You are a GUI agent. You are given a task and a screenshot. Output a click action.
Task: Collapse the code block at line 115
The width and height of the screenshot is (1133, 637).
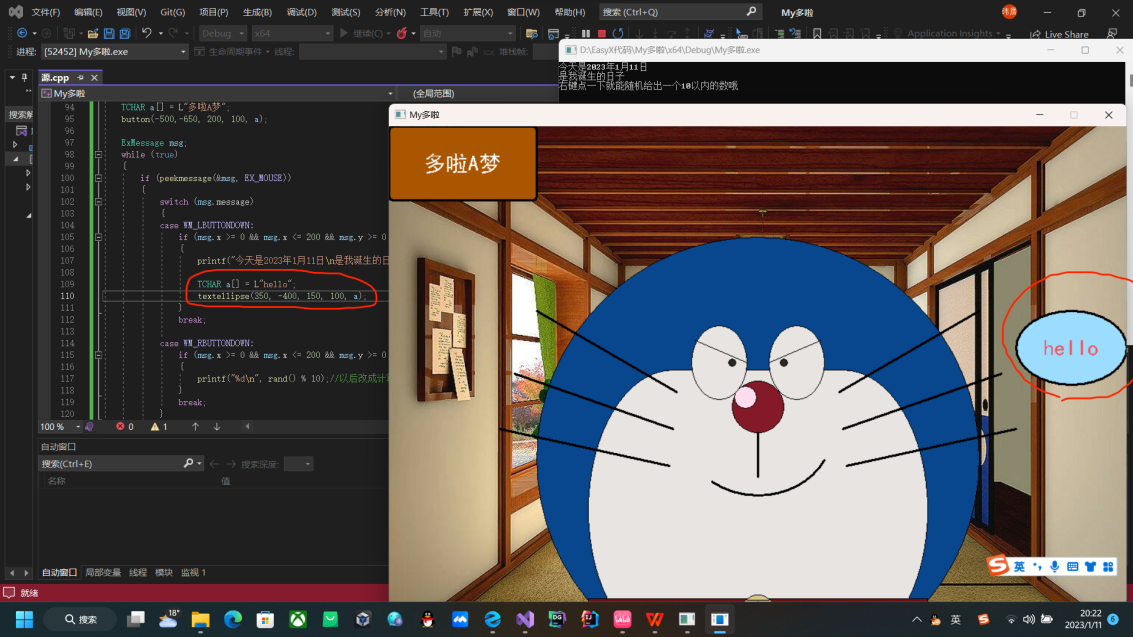(x=98, y=355)
